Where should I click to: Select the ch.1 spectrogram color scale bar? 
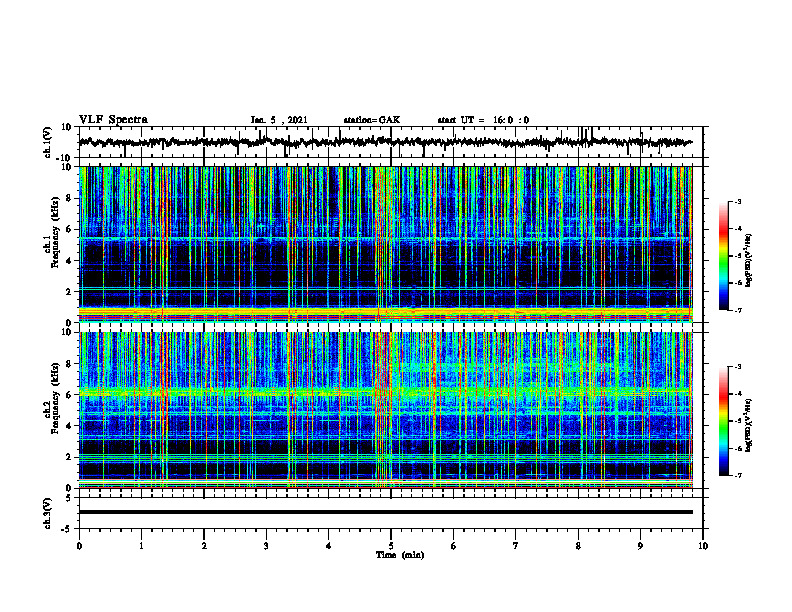[723, 256]
